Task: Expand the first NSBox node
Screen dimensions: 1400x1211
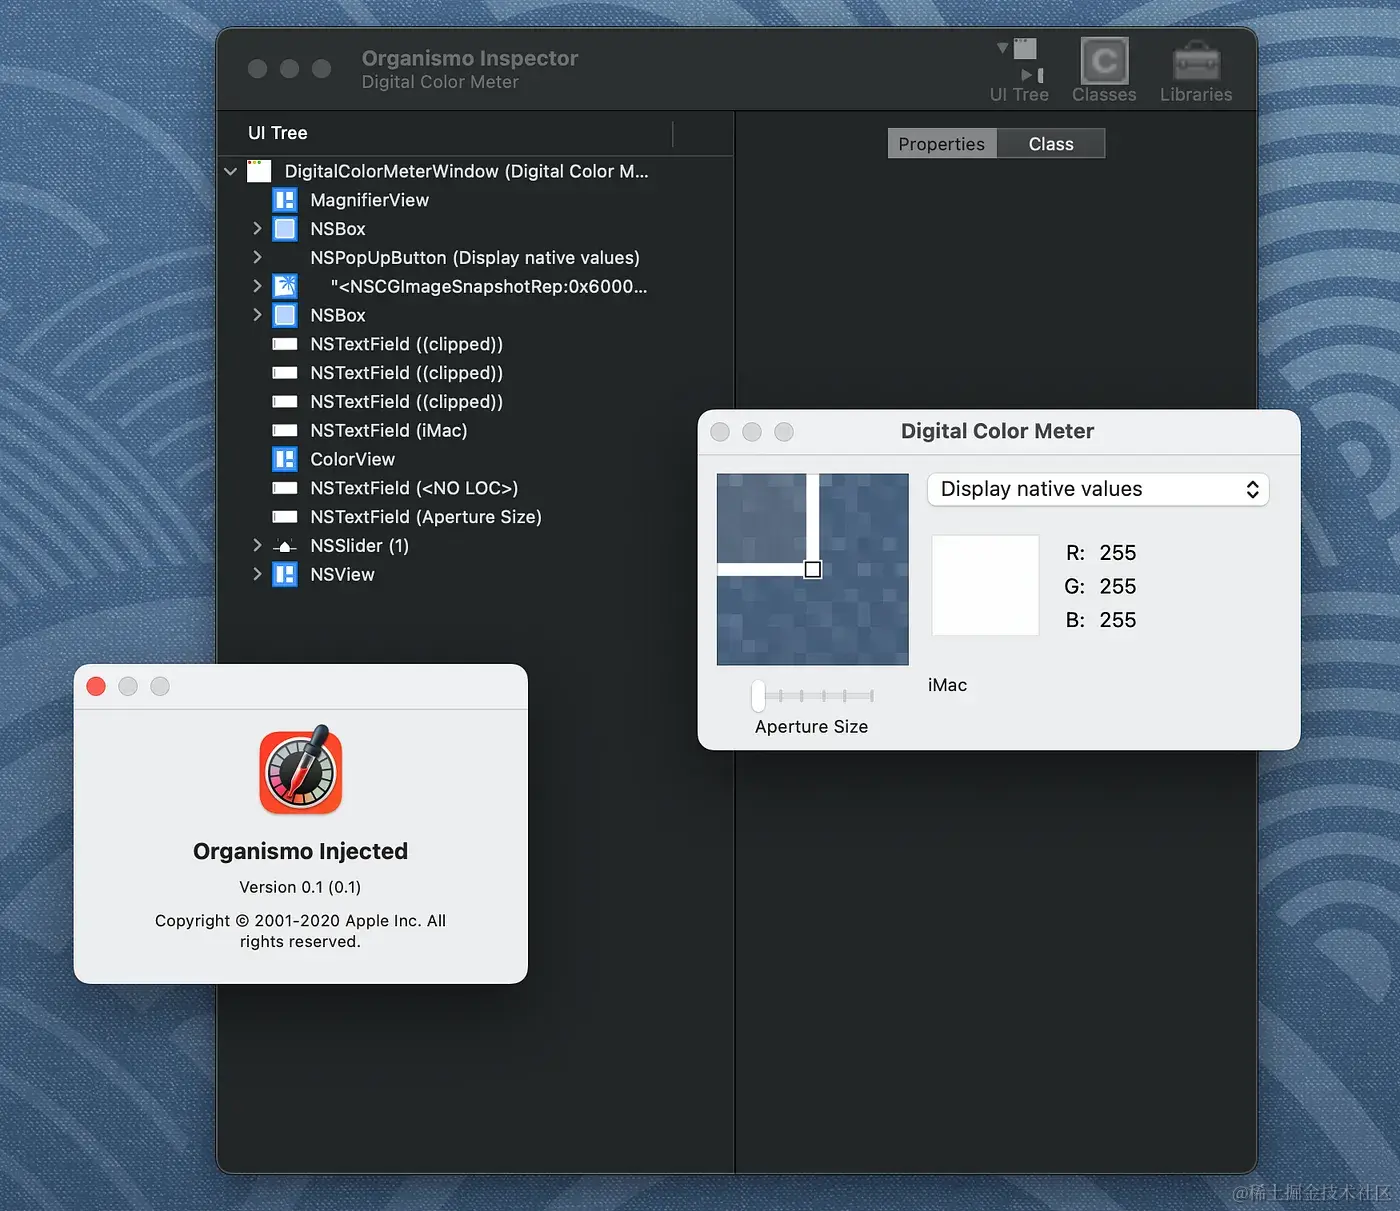Action: click(257, 229)
